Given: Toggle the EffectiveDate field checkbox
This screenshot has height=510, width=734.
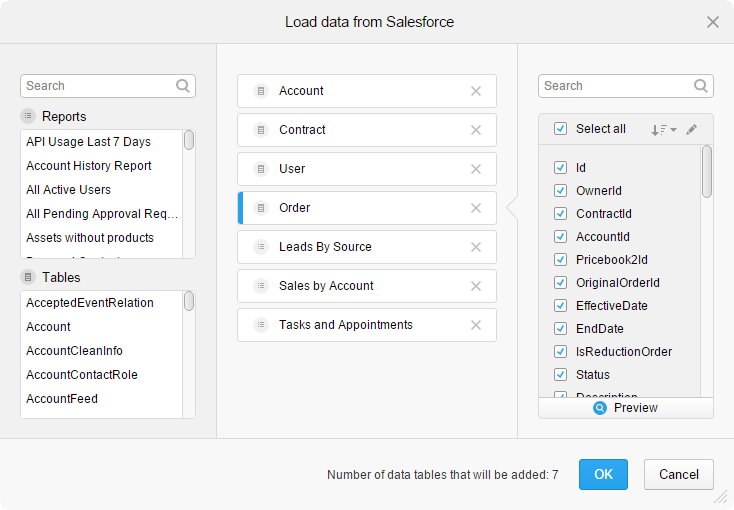Looking at the screenshot, I should (x=560, y=306).
